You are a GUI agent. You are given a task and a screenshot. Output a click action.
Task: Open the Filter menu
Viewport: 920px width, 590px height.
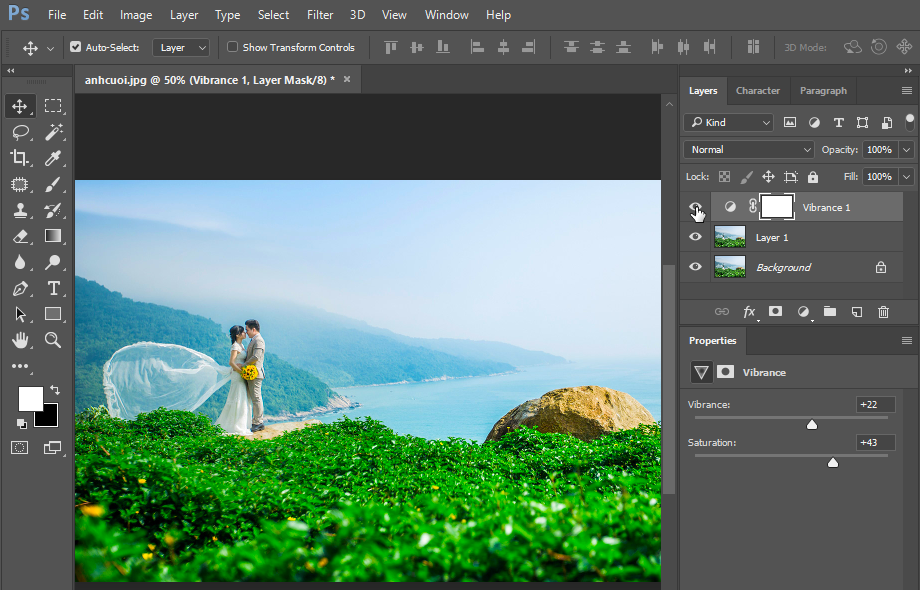point(320,15)
